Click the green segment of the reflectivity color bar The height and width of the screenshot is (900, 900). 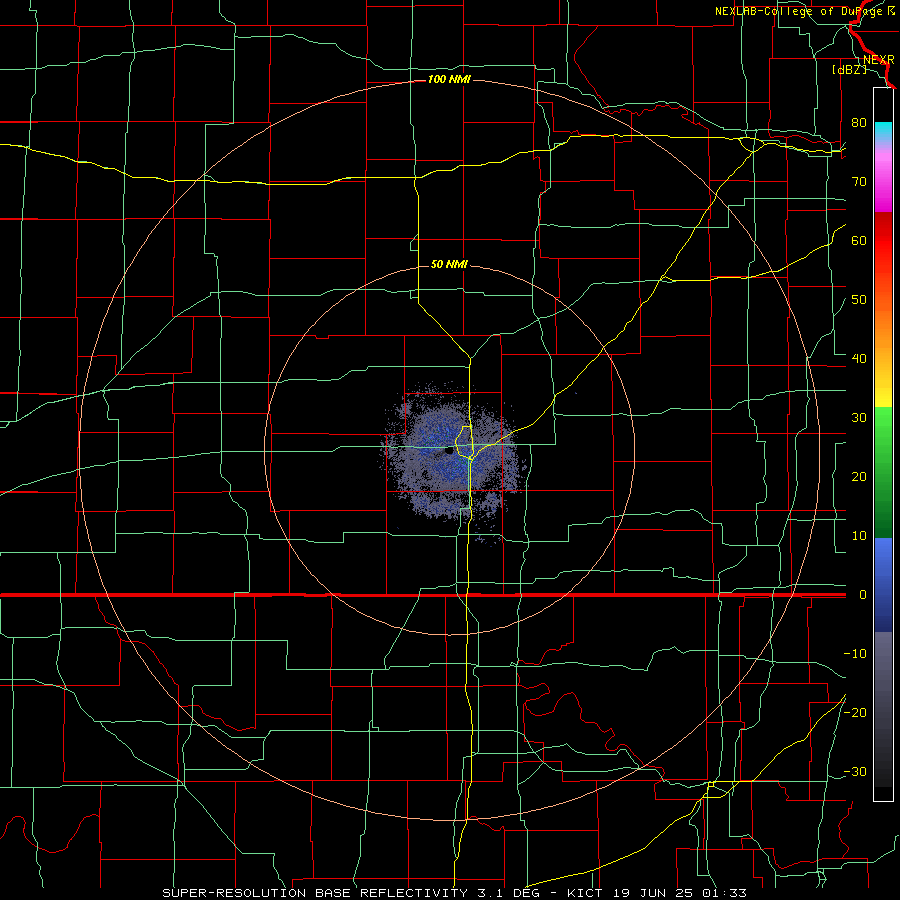[883, 472]
